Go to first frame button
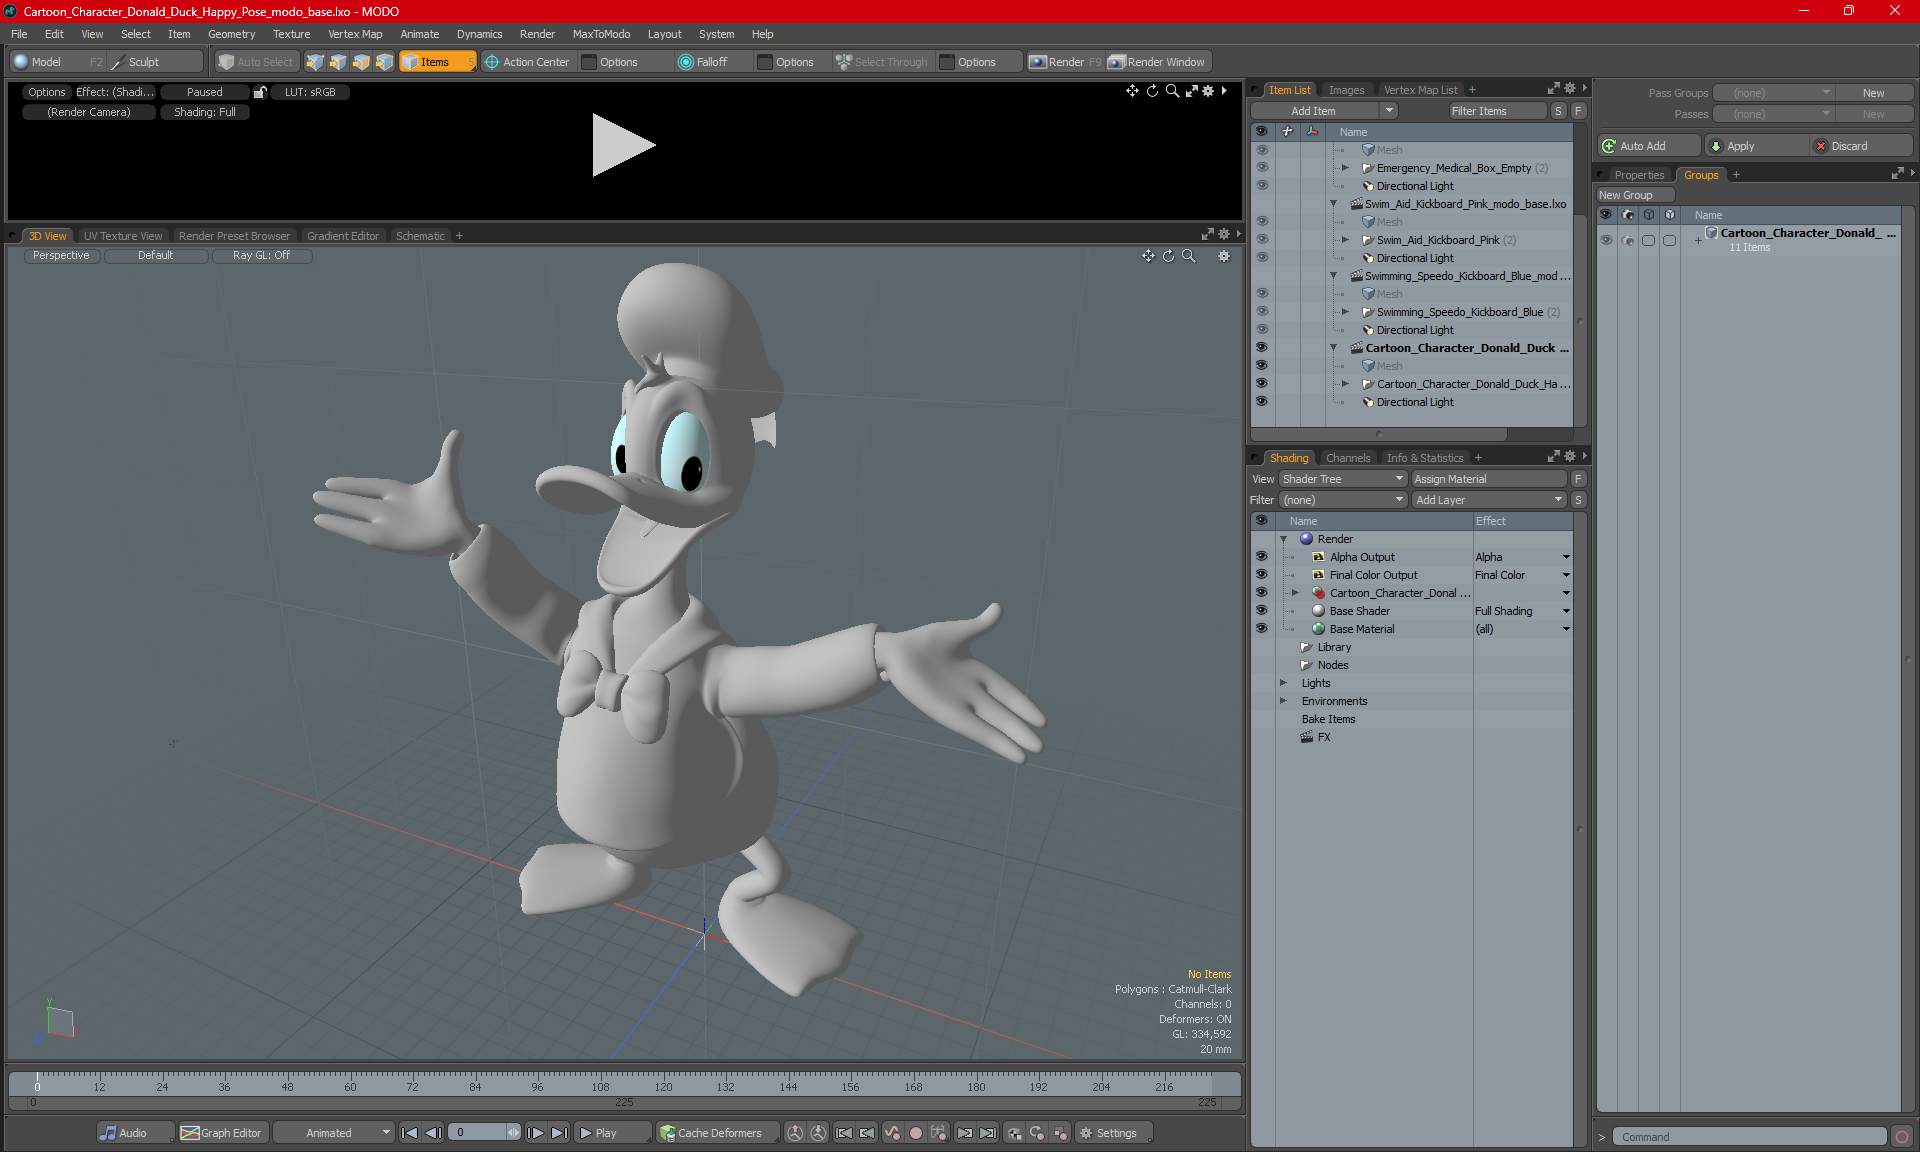This screenshot has width=1920, height=1152. pos(410,1133)
